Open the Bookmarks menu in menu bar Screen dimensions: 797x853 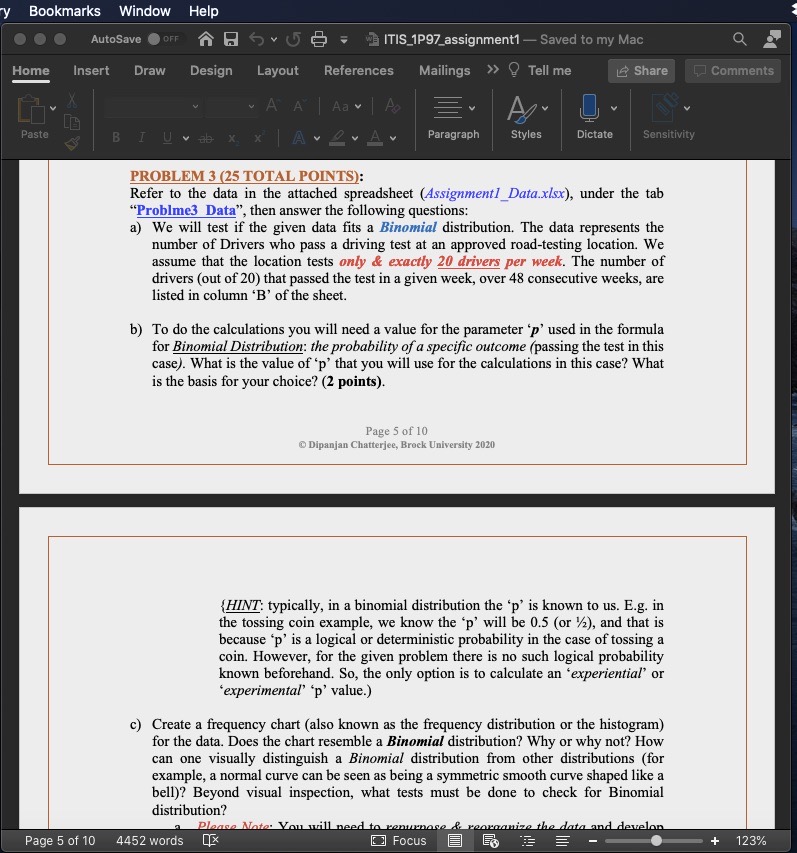pyautogui.click(x=65, y=11)
